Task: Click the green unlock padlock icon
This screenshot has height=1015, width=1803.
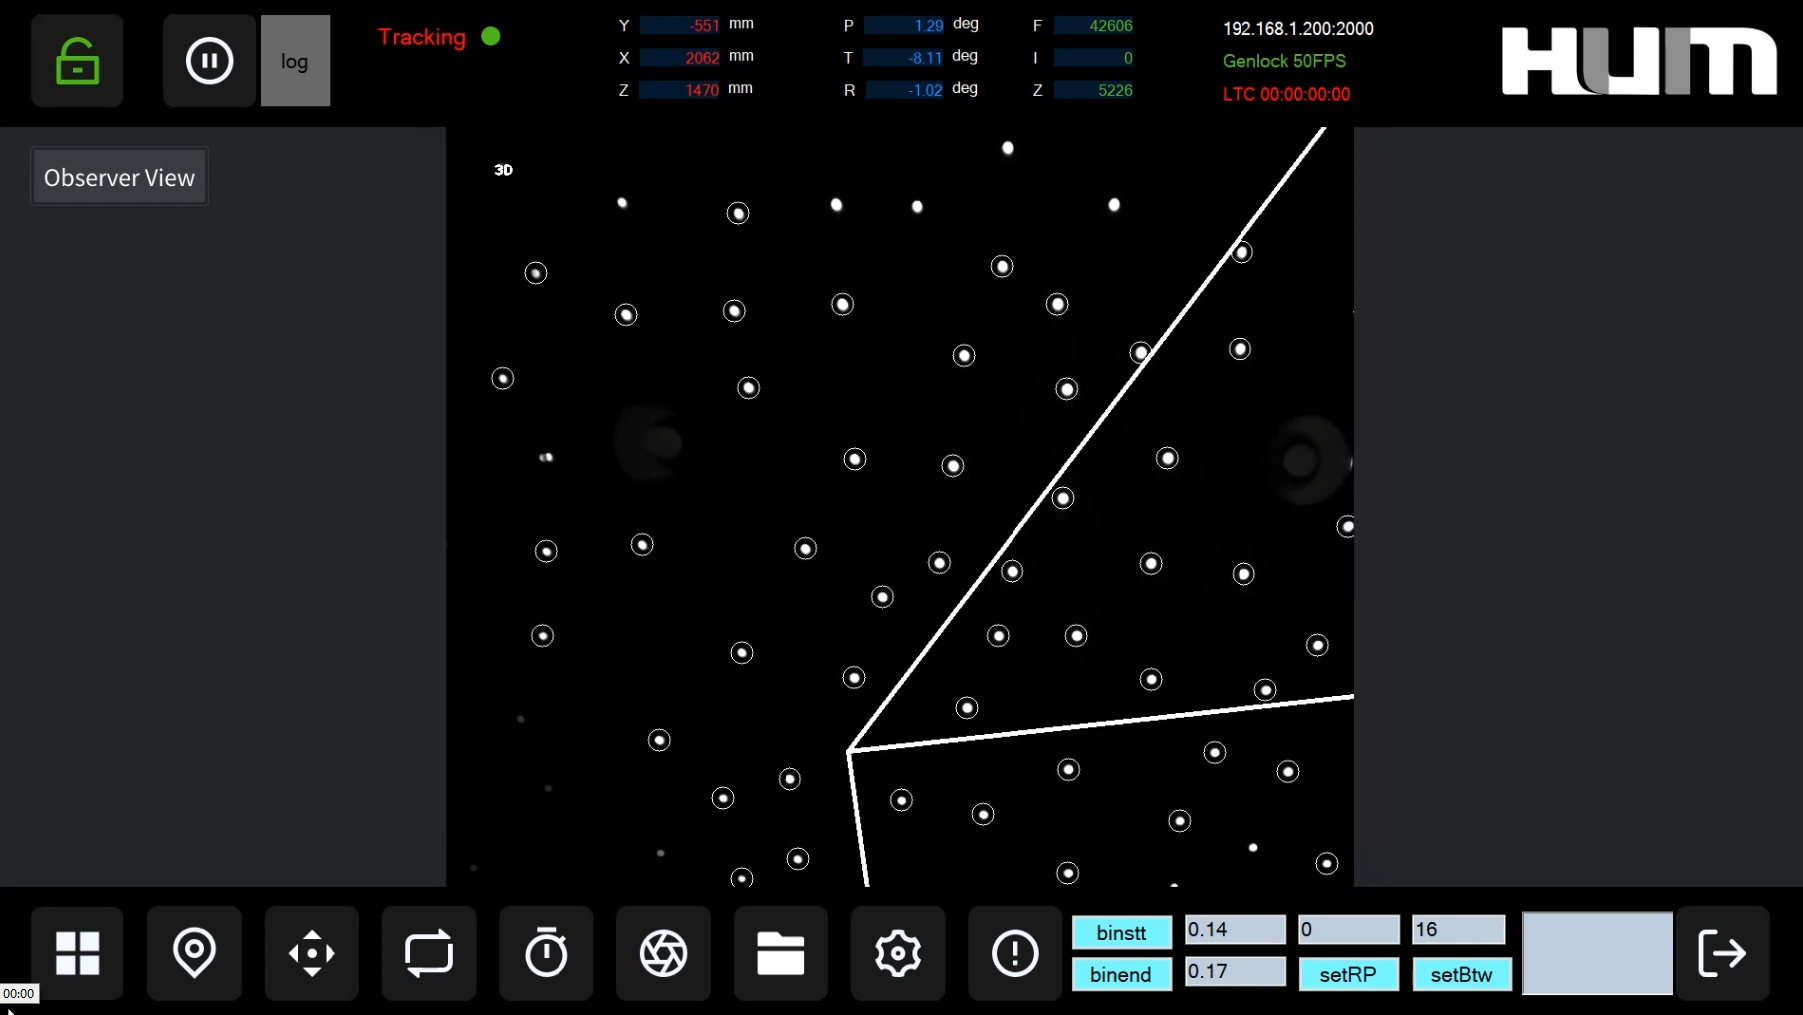Action: point(77,61)
